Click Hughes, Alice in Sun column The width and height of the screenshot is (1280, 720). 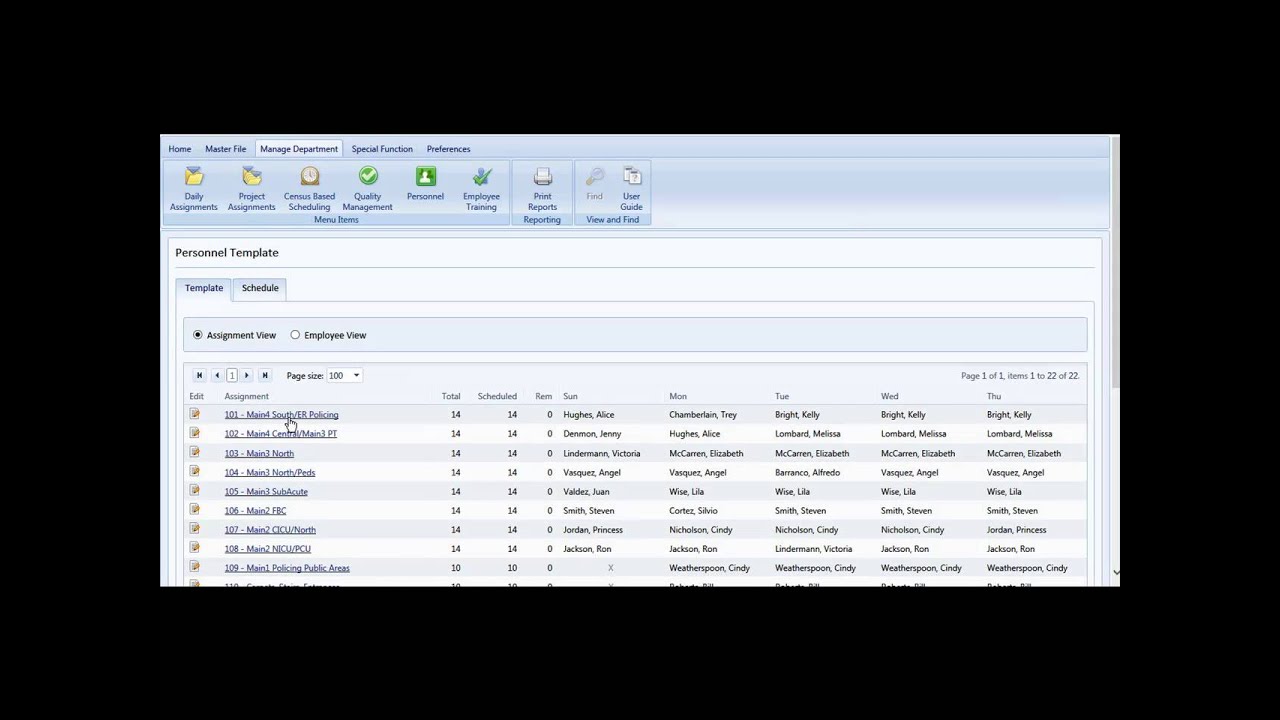(589, 415)
